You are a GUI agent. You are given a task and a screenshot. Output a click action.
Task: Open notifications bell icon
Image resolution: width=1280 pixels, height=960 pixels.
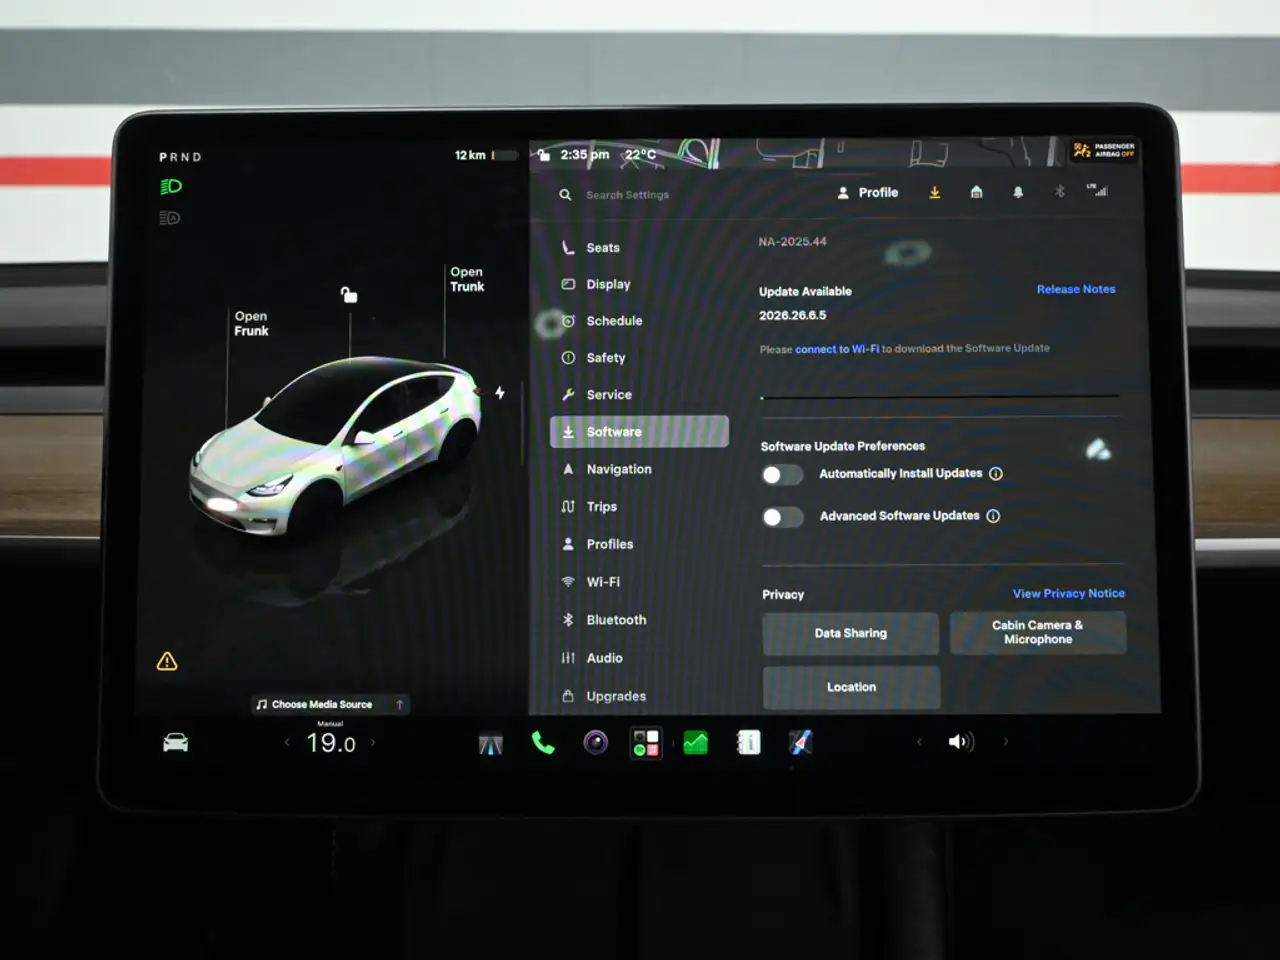pyautogui.click(x=1018, y=192)
